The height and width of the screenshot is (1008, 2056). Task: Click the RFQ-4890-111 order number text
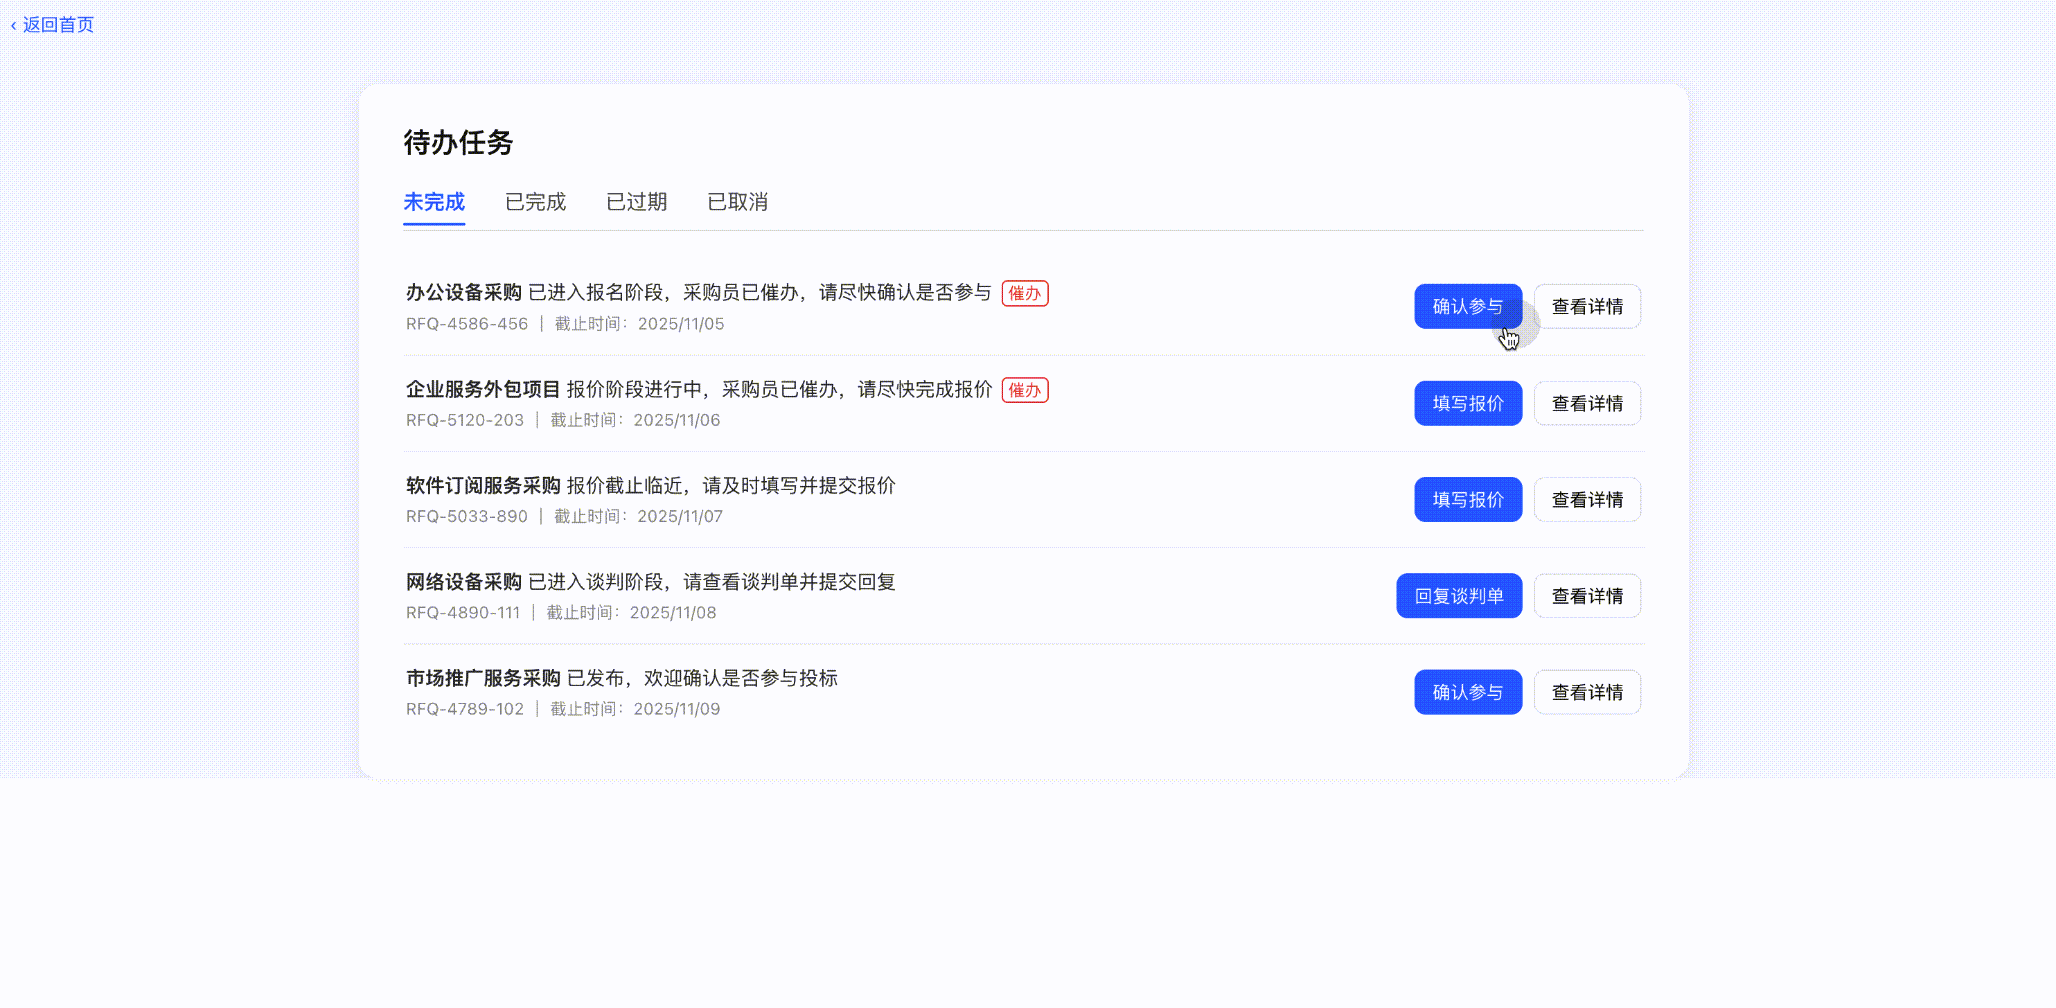pyautogui.click(x=461, y=612)
